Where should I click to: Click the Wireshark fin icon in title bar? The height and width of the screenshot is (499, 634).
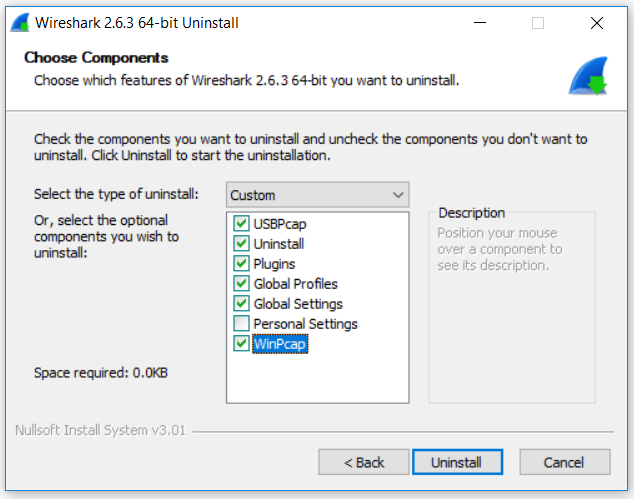[20, 23]
